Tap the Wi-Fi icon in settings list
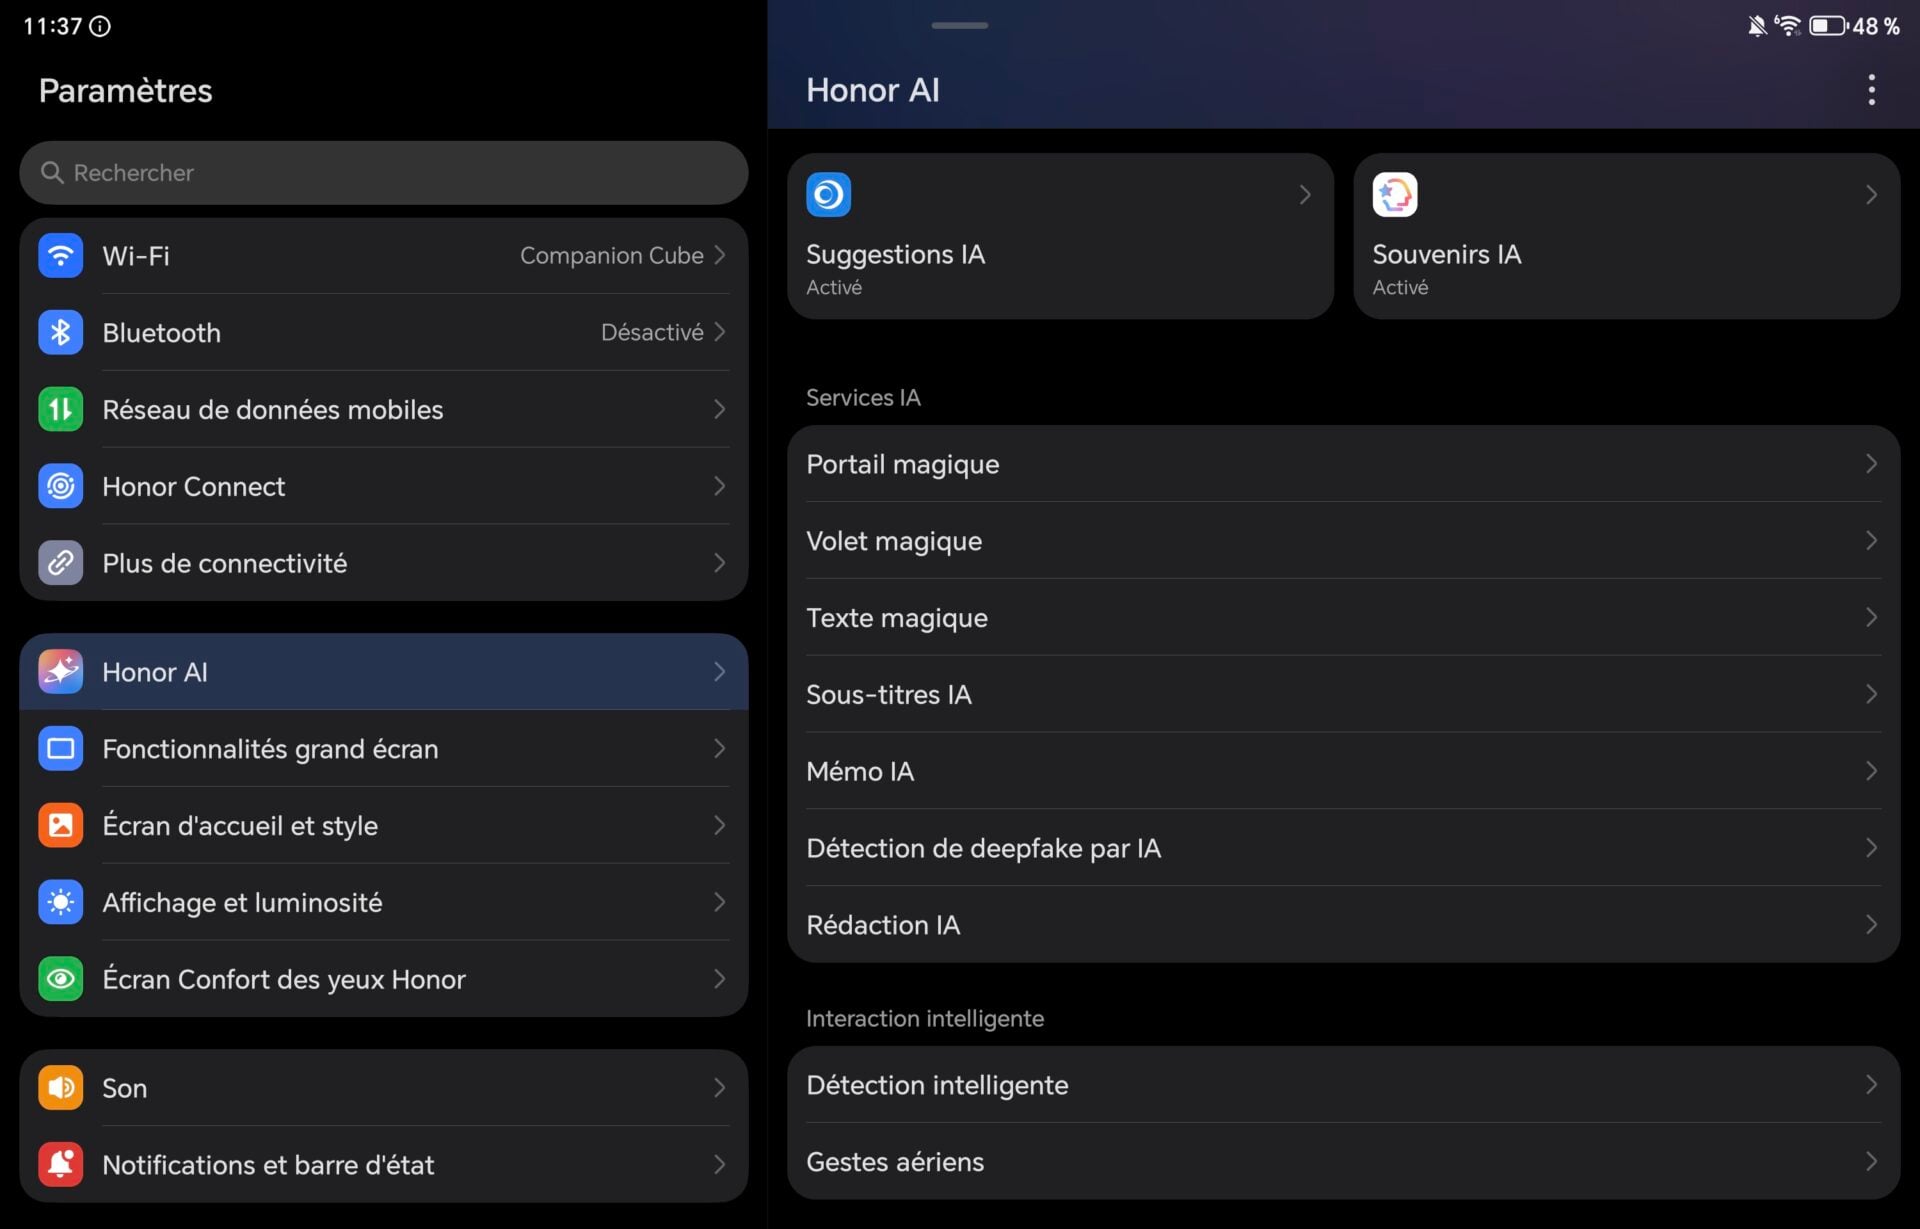Screen dimensions: 1920x1229 60,255
